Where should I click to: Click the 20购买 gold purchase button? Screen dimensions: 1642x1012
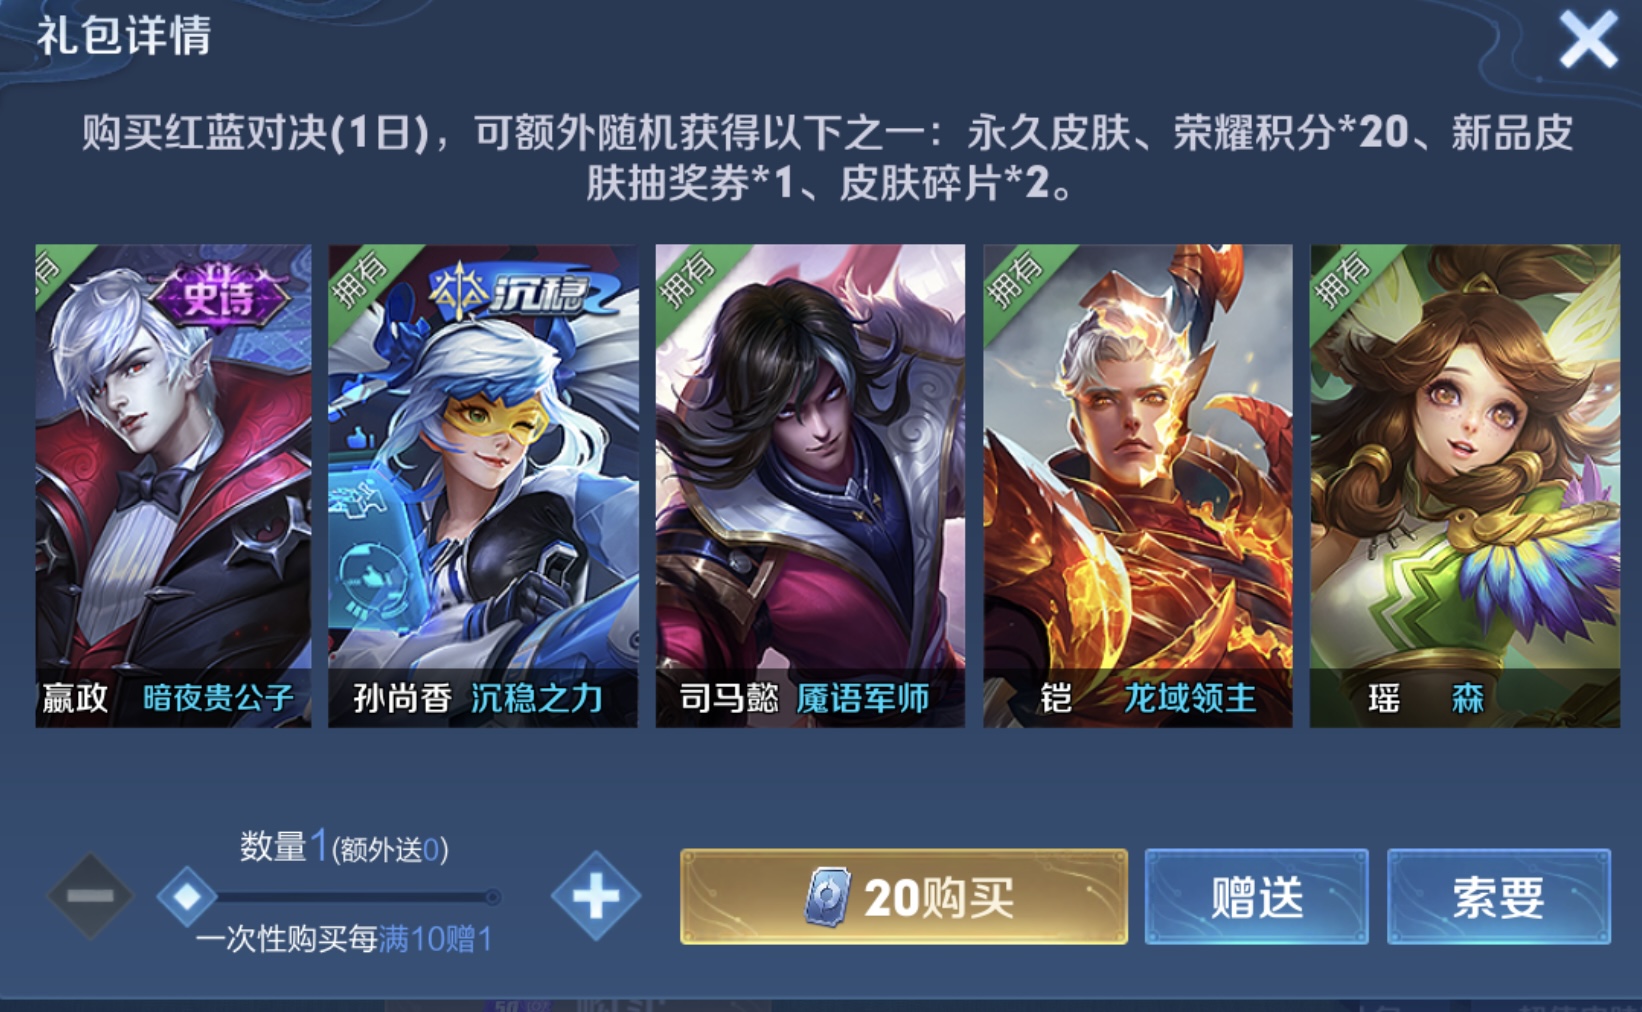904,896
